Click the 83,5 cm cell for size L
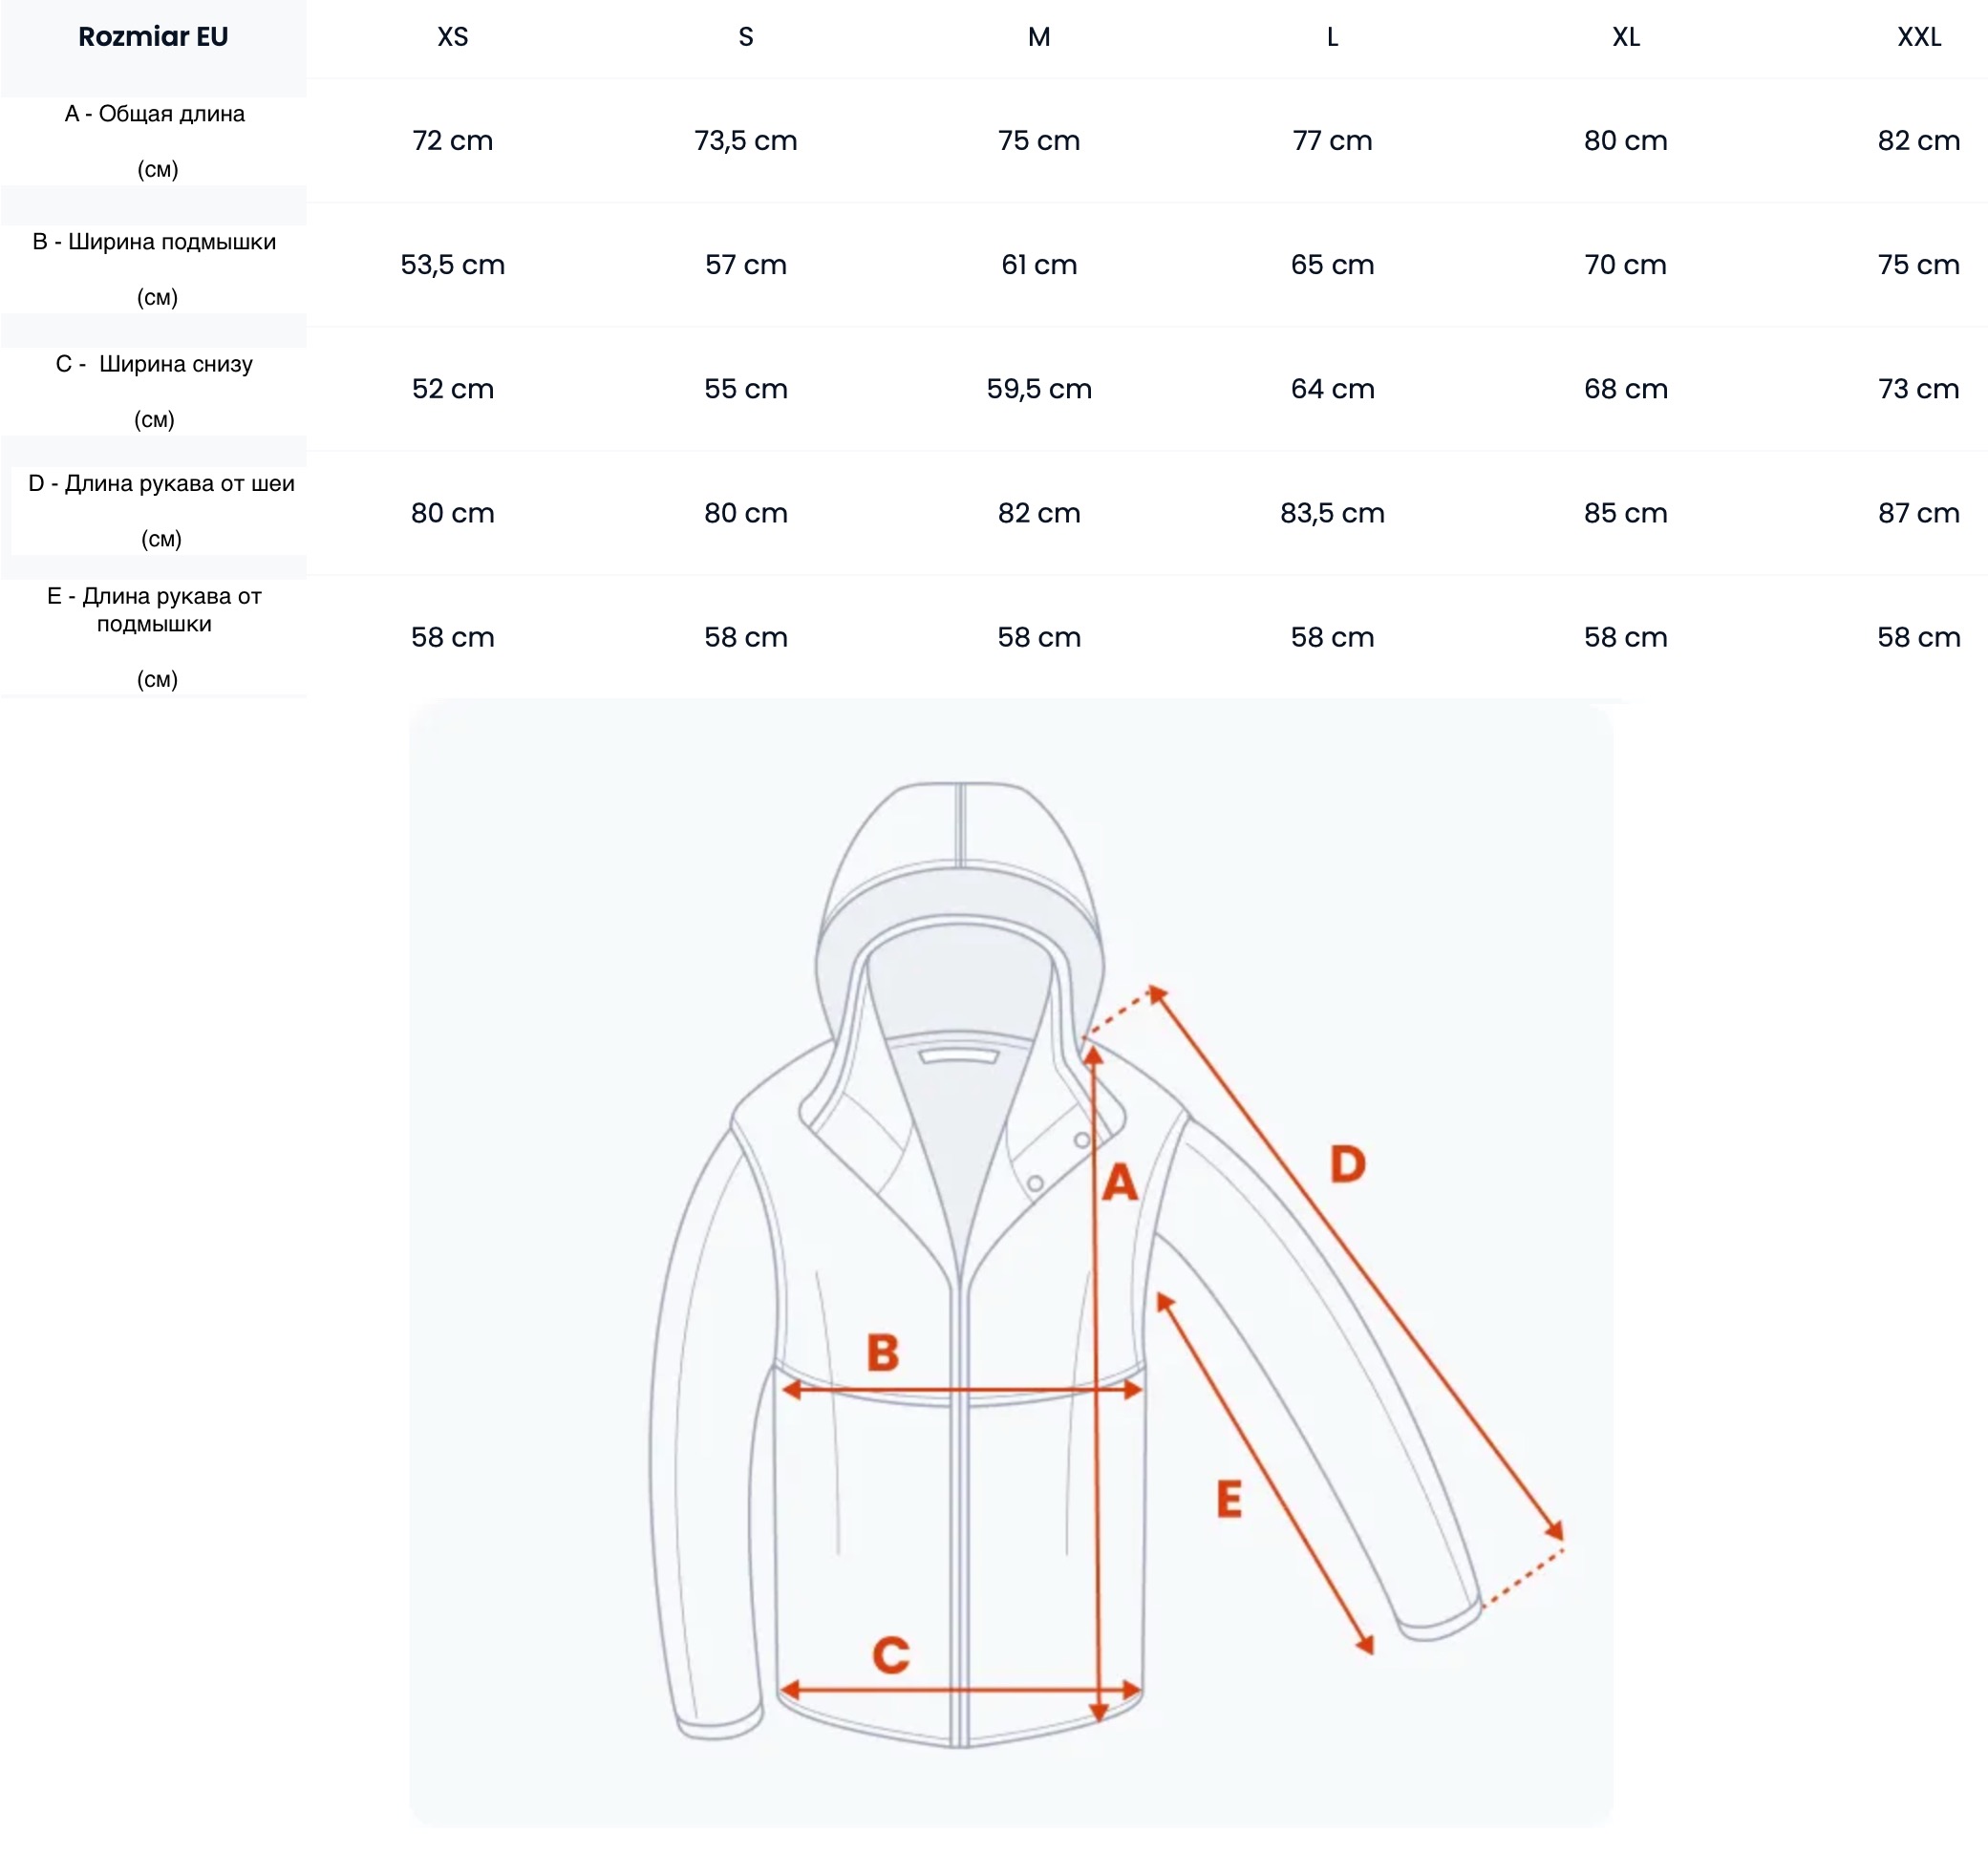1988x1875 pixels. (x=1332, y=513)
